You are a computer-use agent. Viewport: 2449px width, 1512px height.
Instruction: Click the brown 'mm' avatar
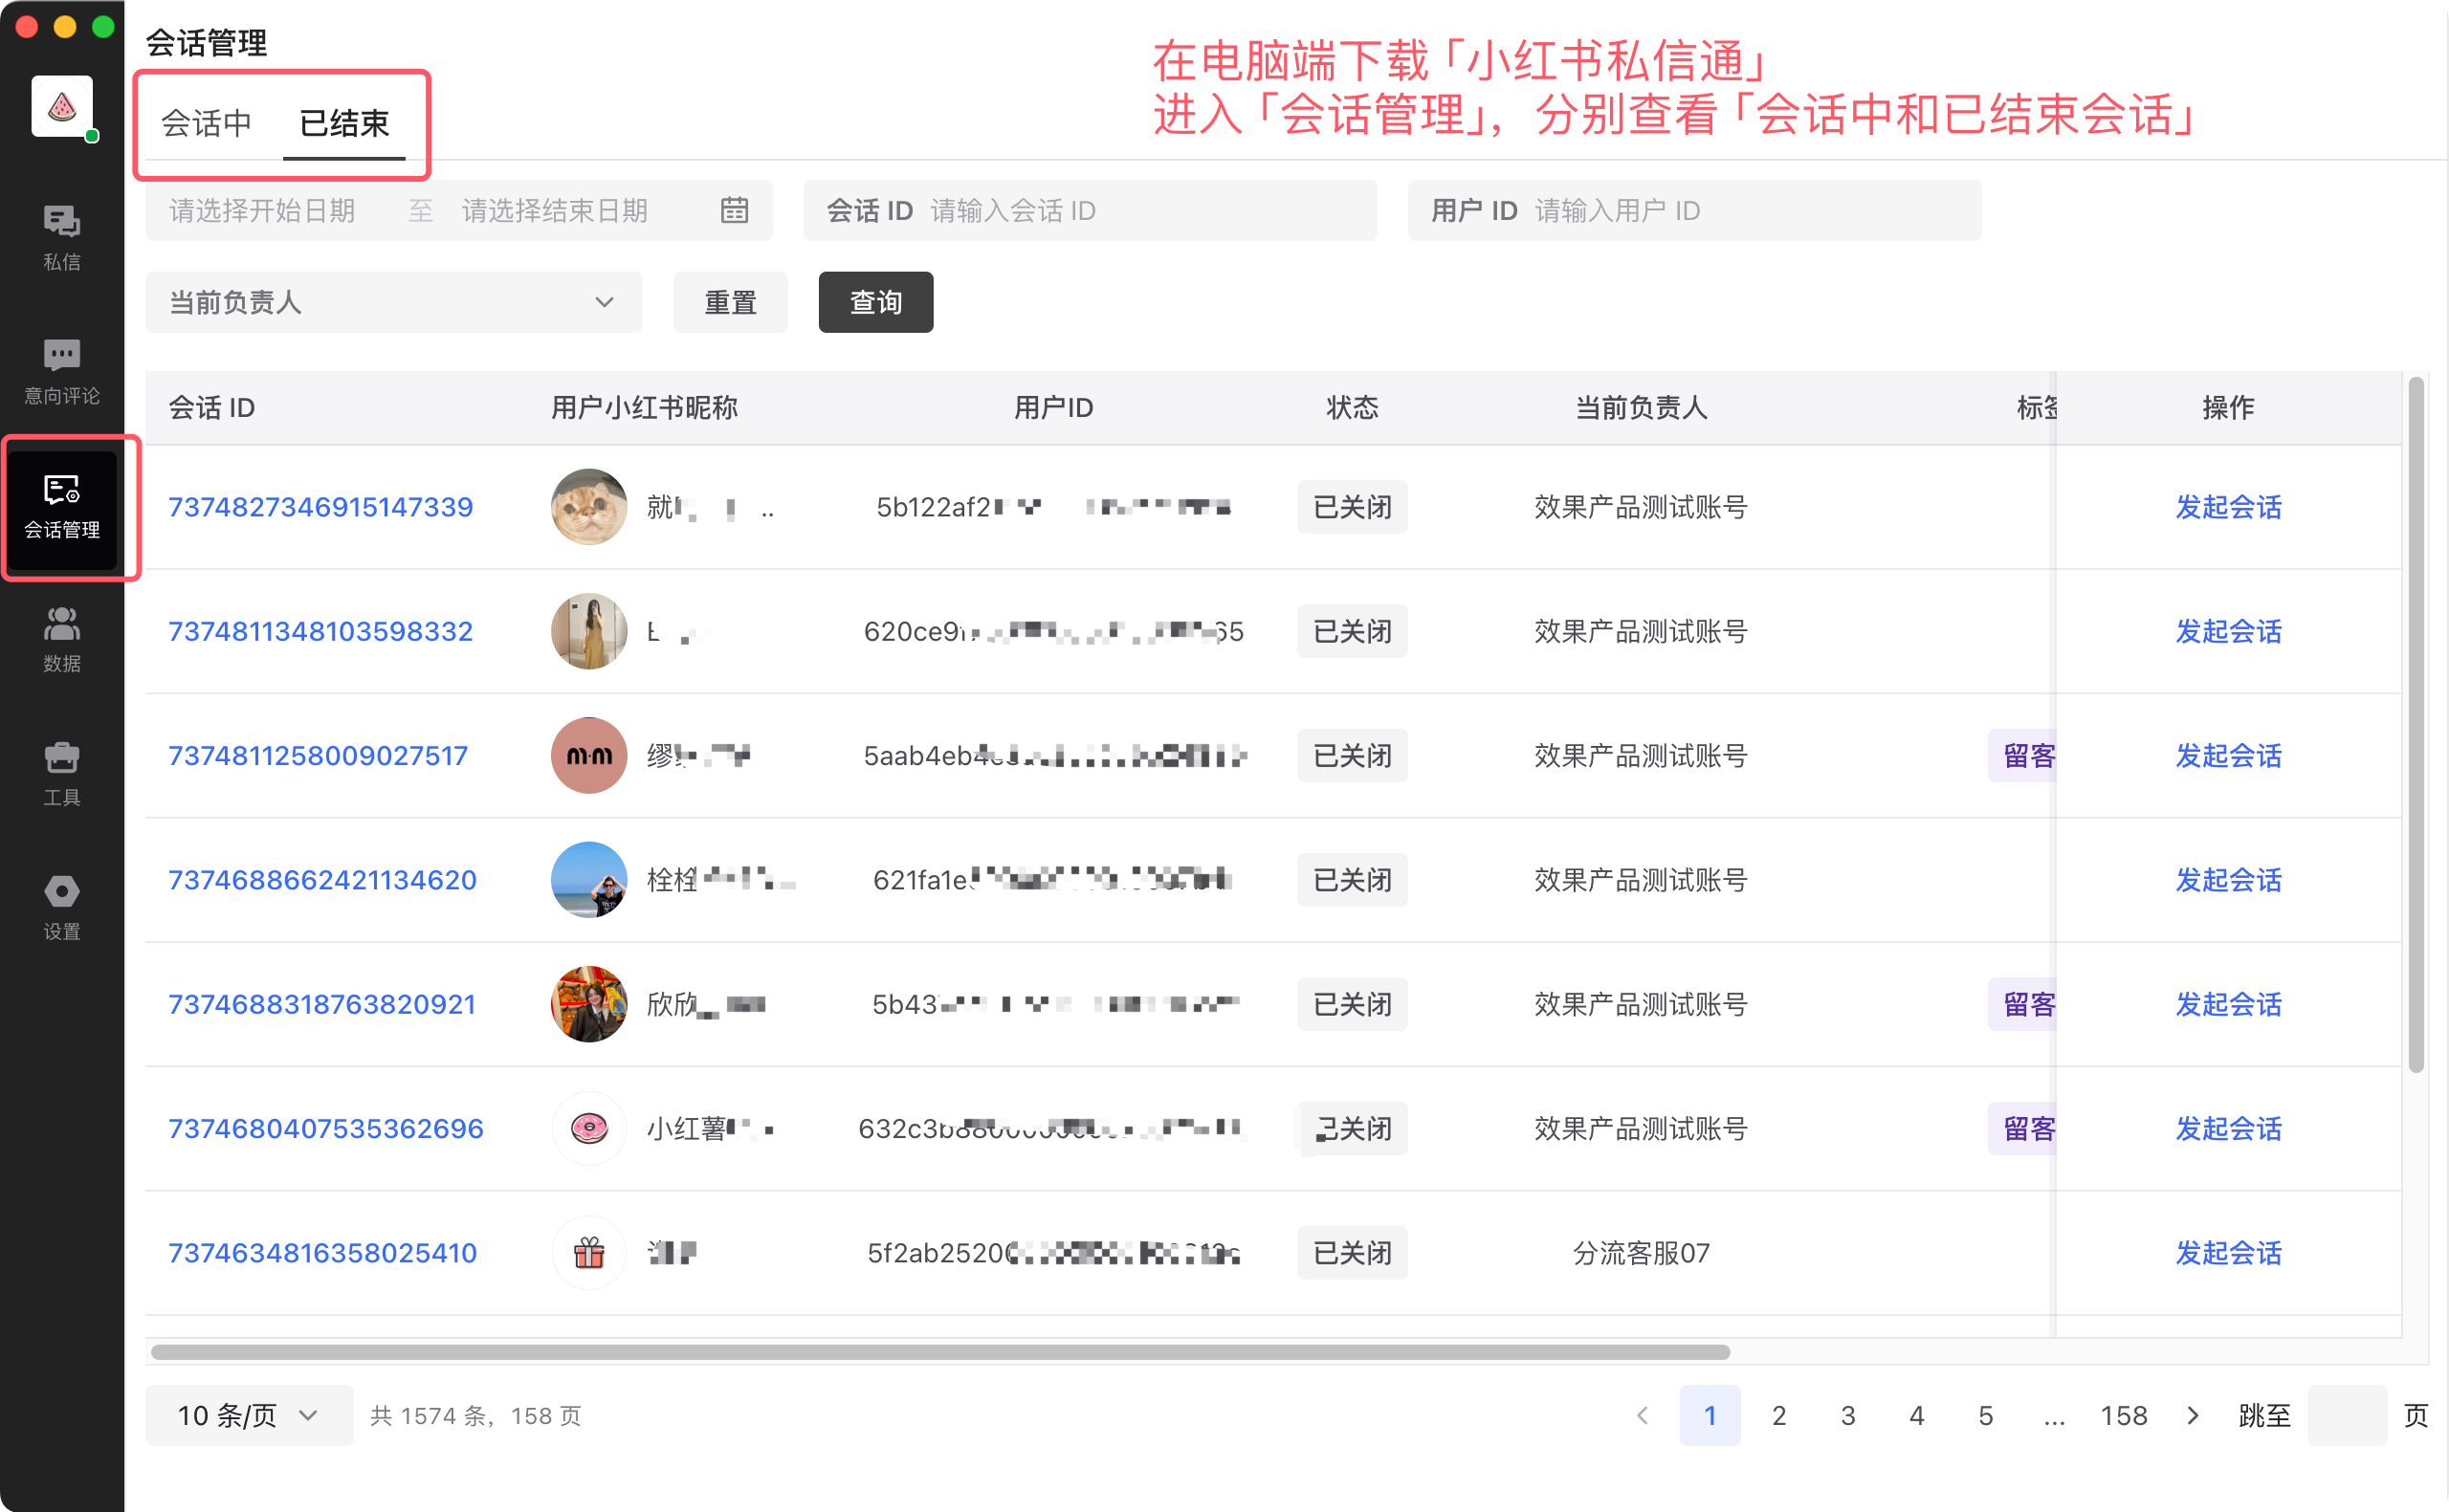(589, 755)
